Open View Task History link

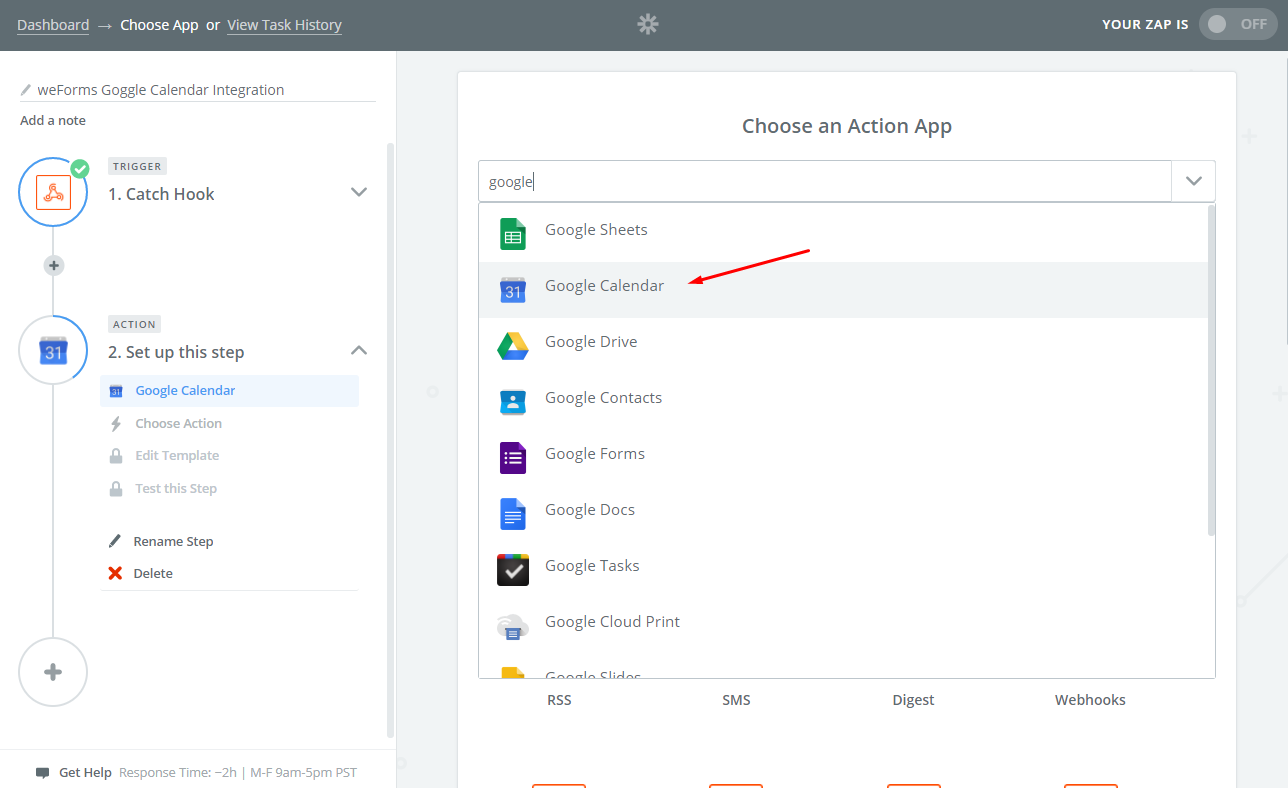click(284, 25)
